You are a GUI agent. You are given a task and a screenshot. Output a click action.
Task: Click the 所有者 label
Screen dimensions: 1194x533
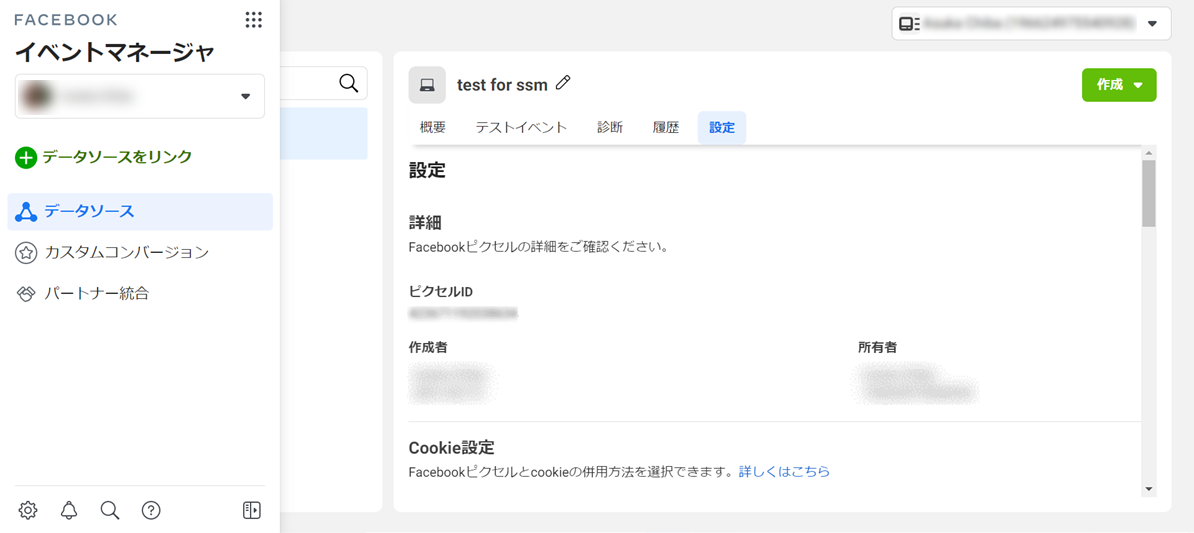point(877,347)
